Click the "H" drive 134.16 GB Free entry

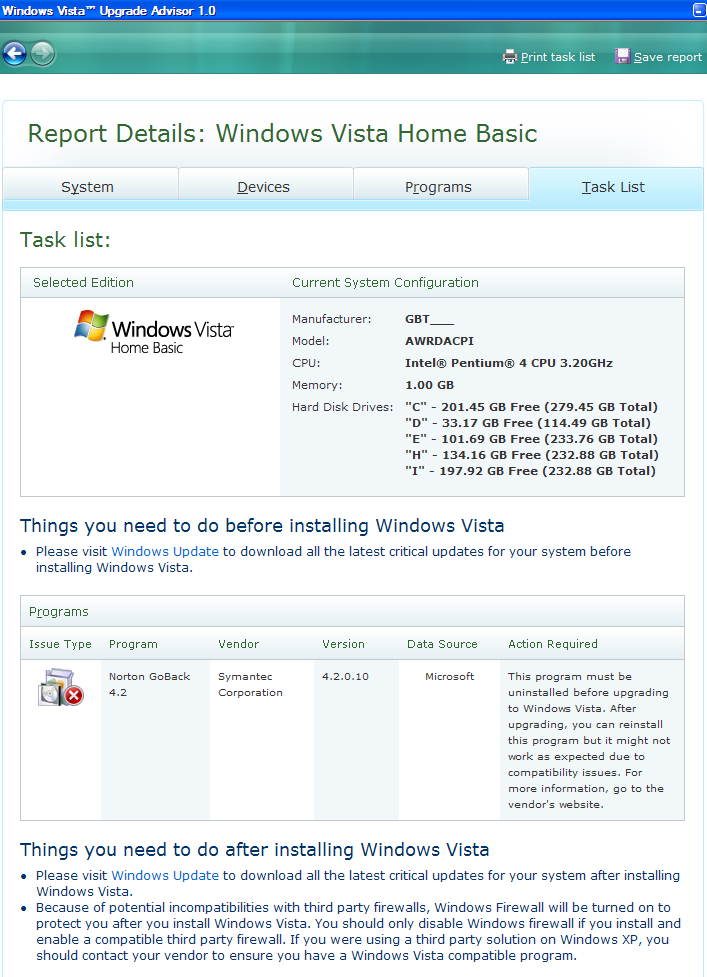point(531,455)
